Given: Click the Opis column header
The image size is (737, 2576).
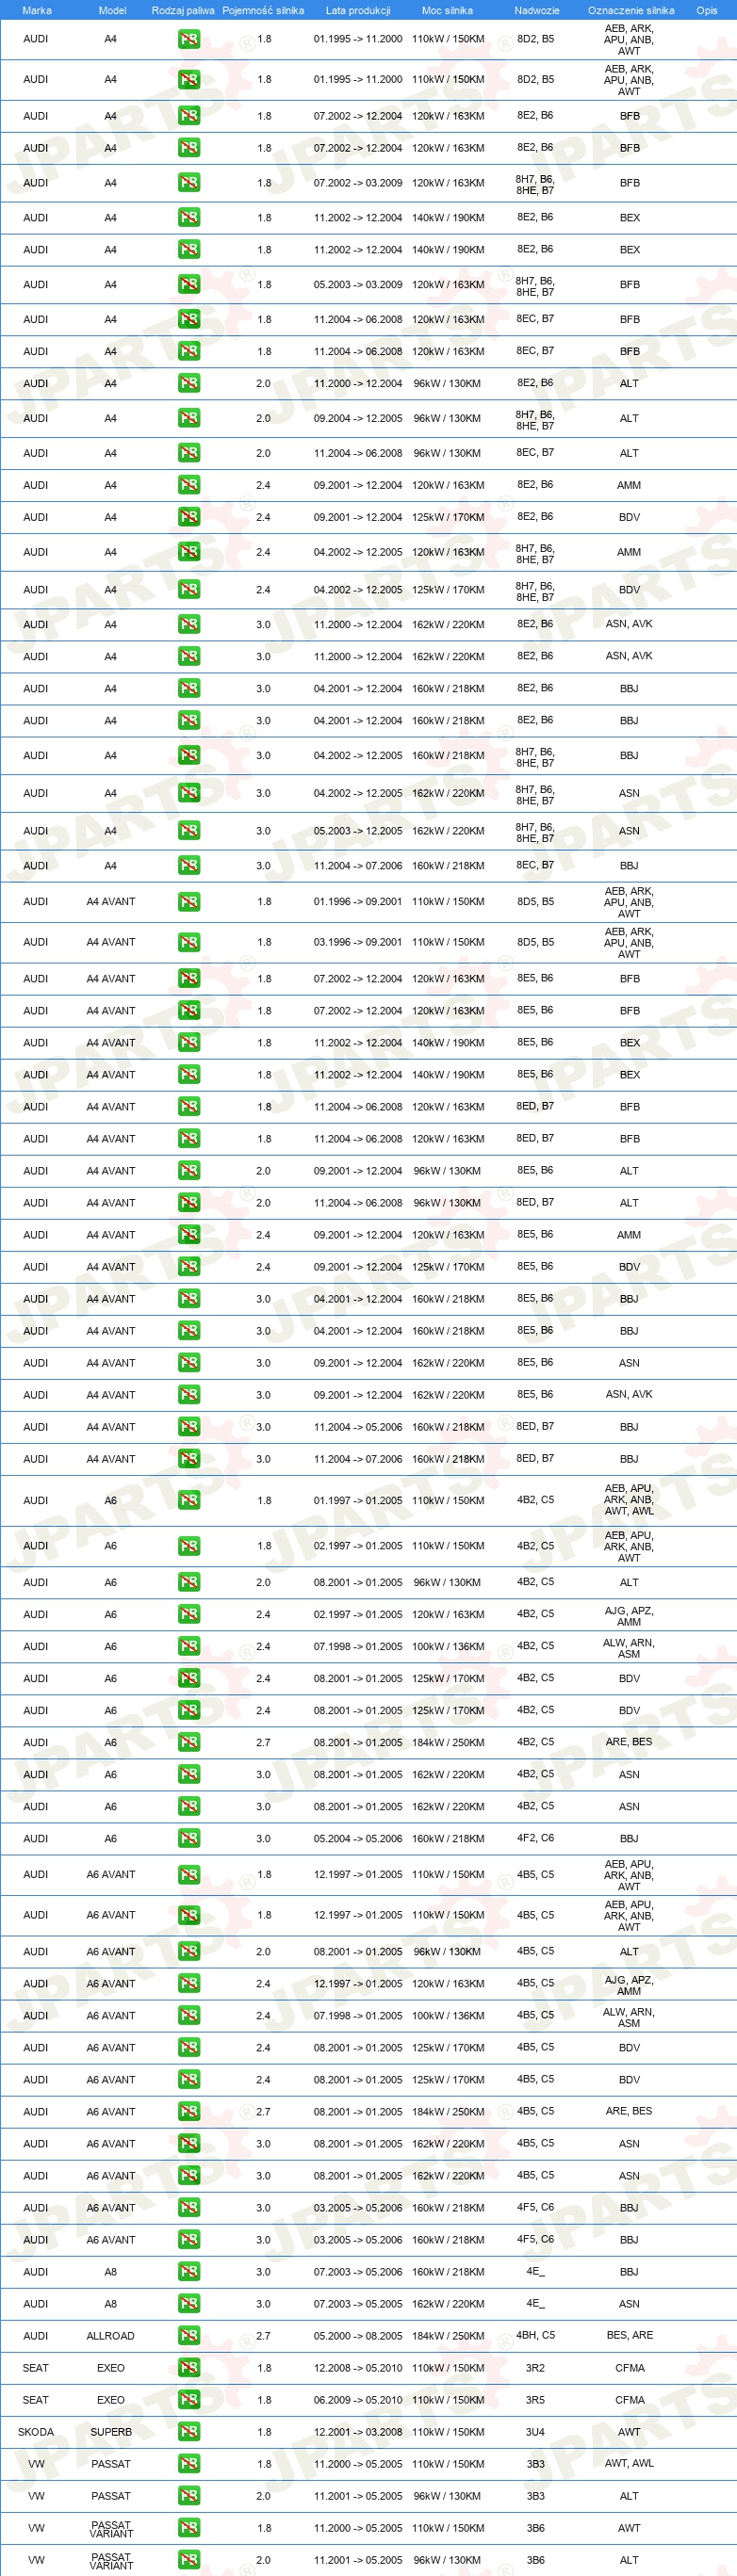Looking at the screenshot, I should [x=707, y=10].
